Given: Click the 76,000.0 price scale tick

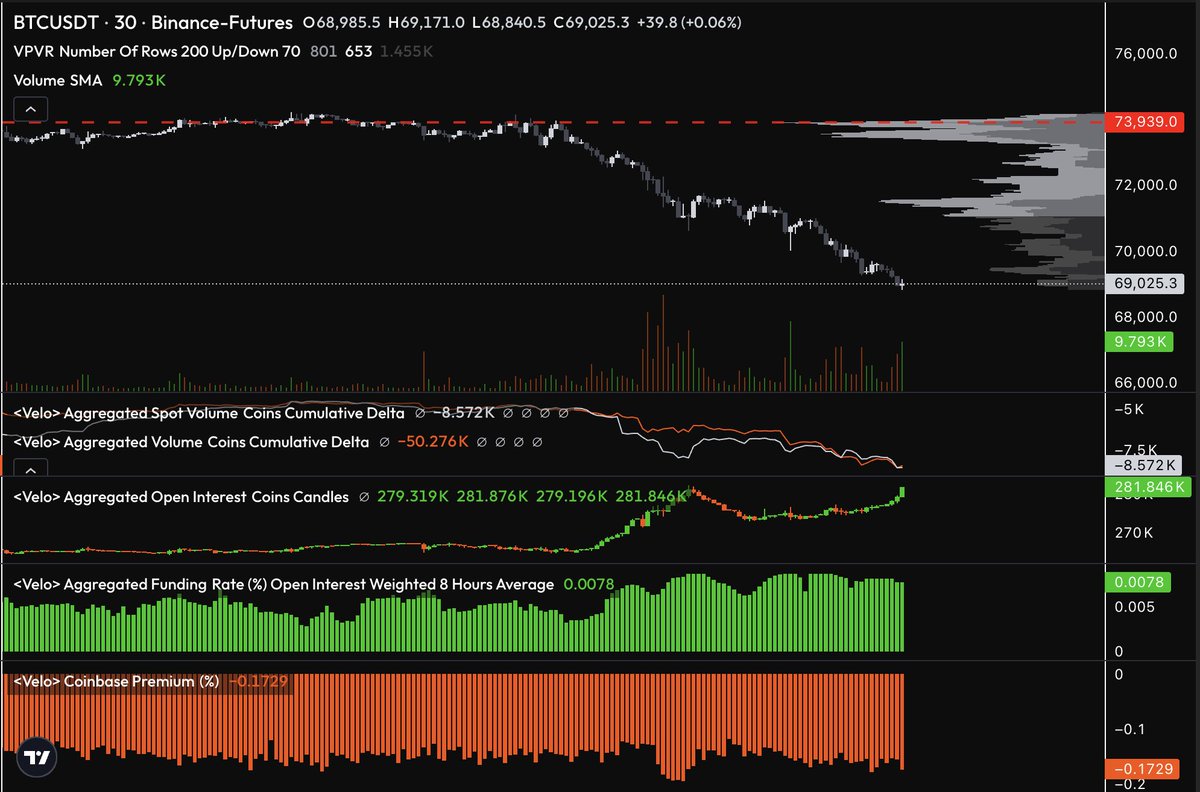Looking at the screenshot, I should click(x=1148, y=55).
